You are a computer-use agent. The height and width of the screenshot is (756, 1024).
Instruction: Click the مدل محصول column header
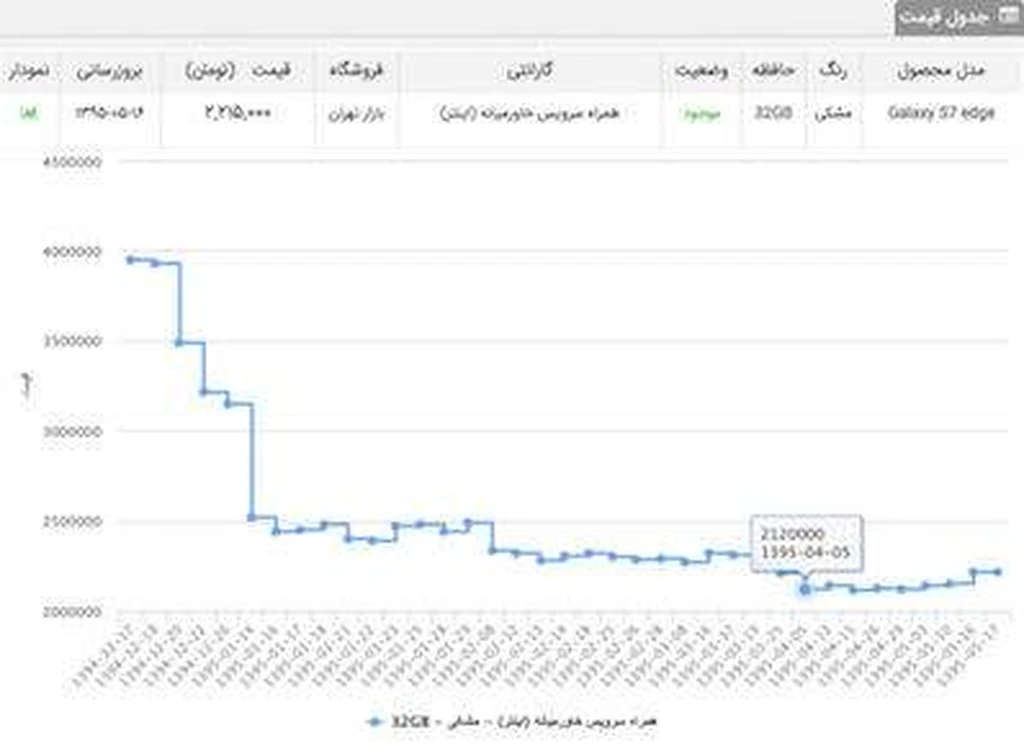pyautogui.click(x=941, y=71)
